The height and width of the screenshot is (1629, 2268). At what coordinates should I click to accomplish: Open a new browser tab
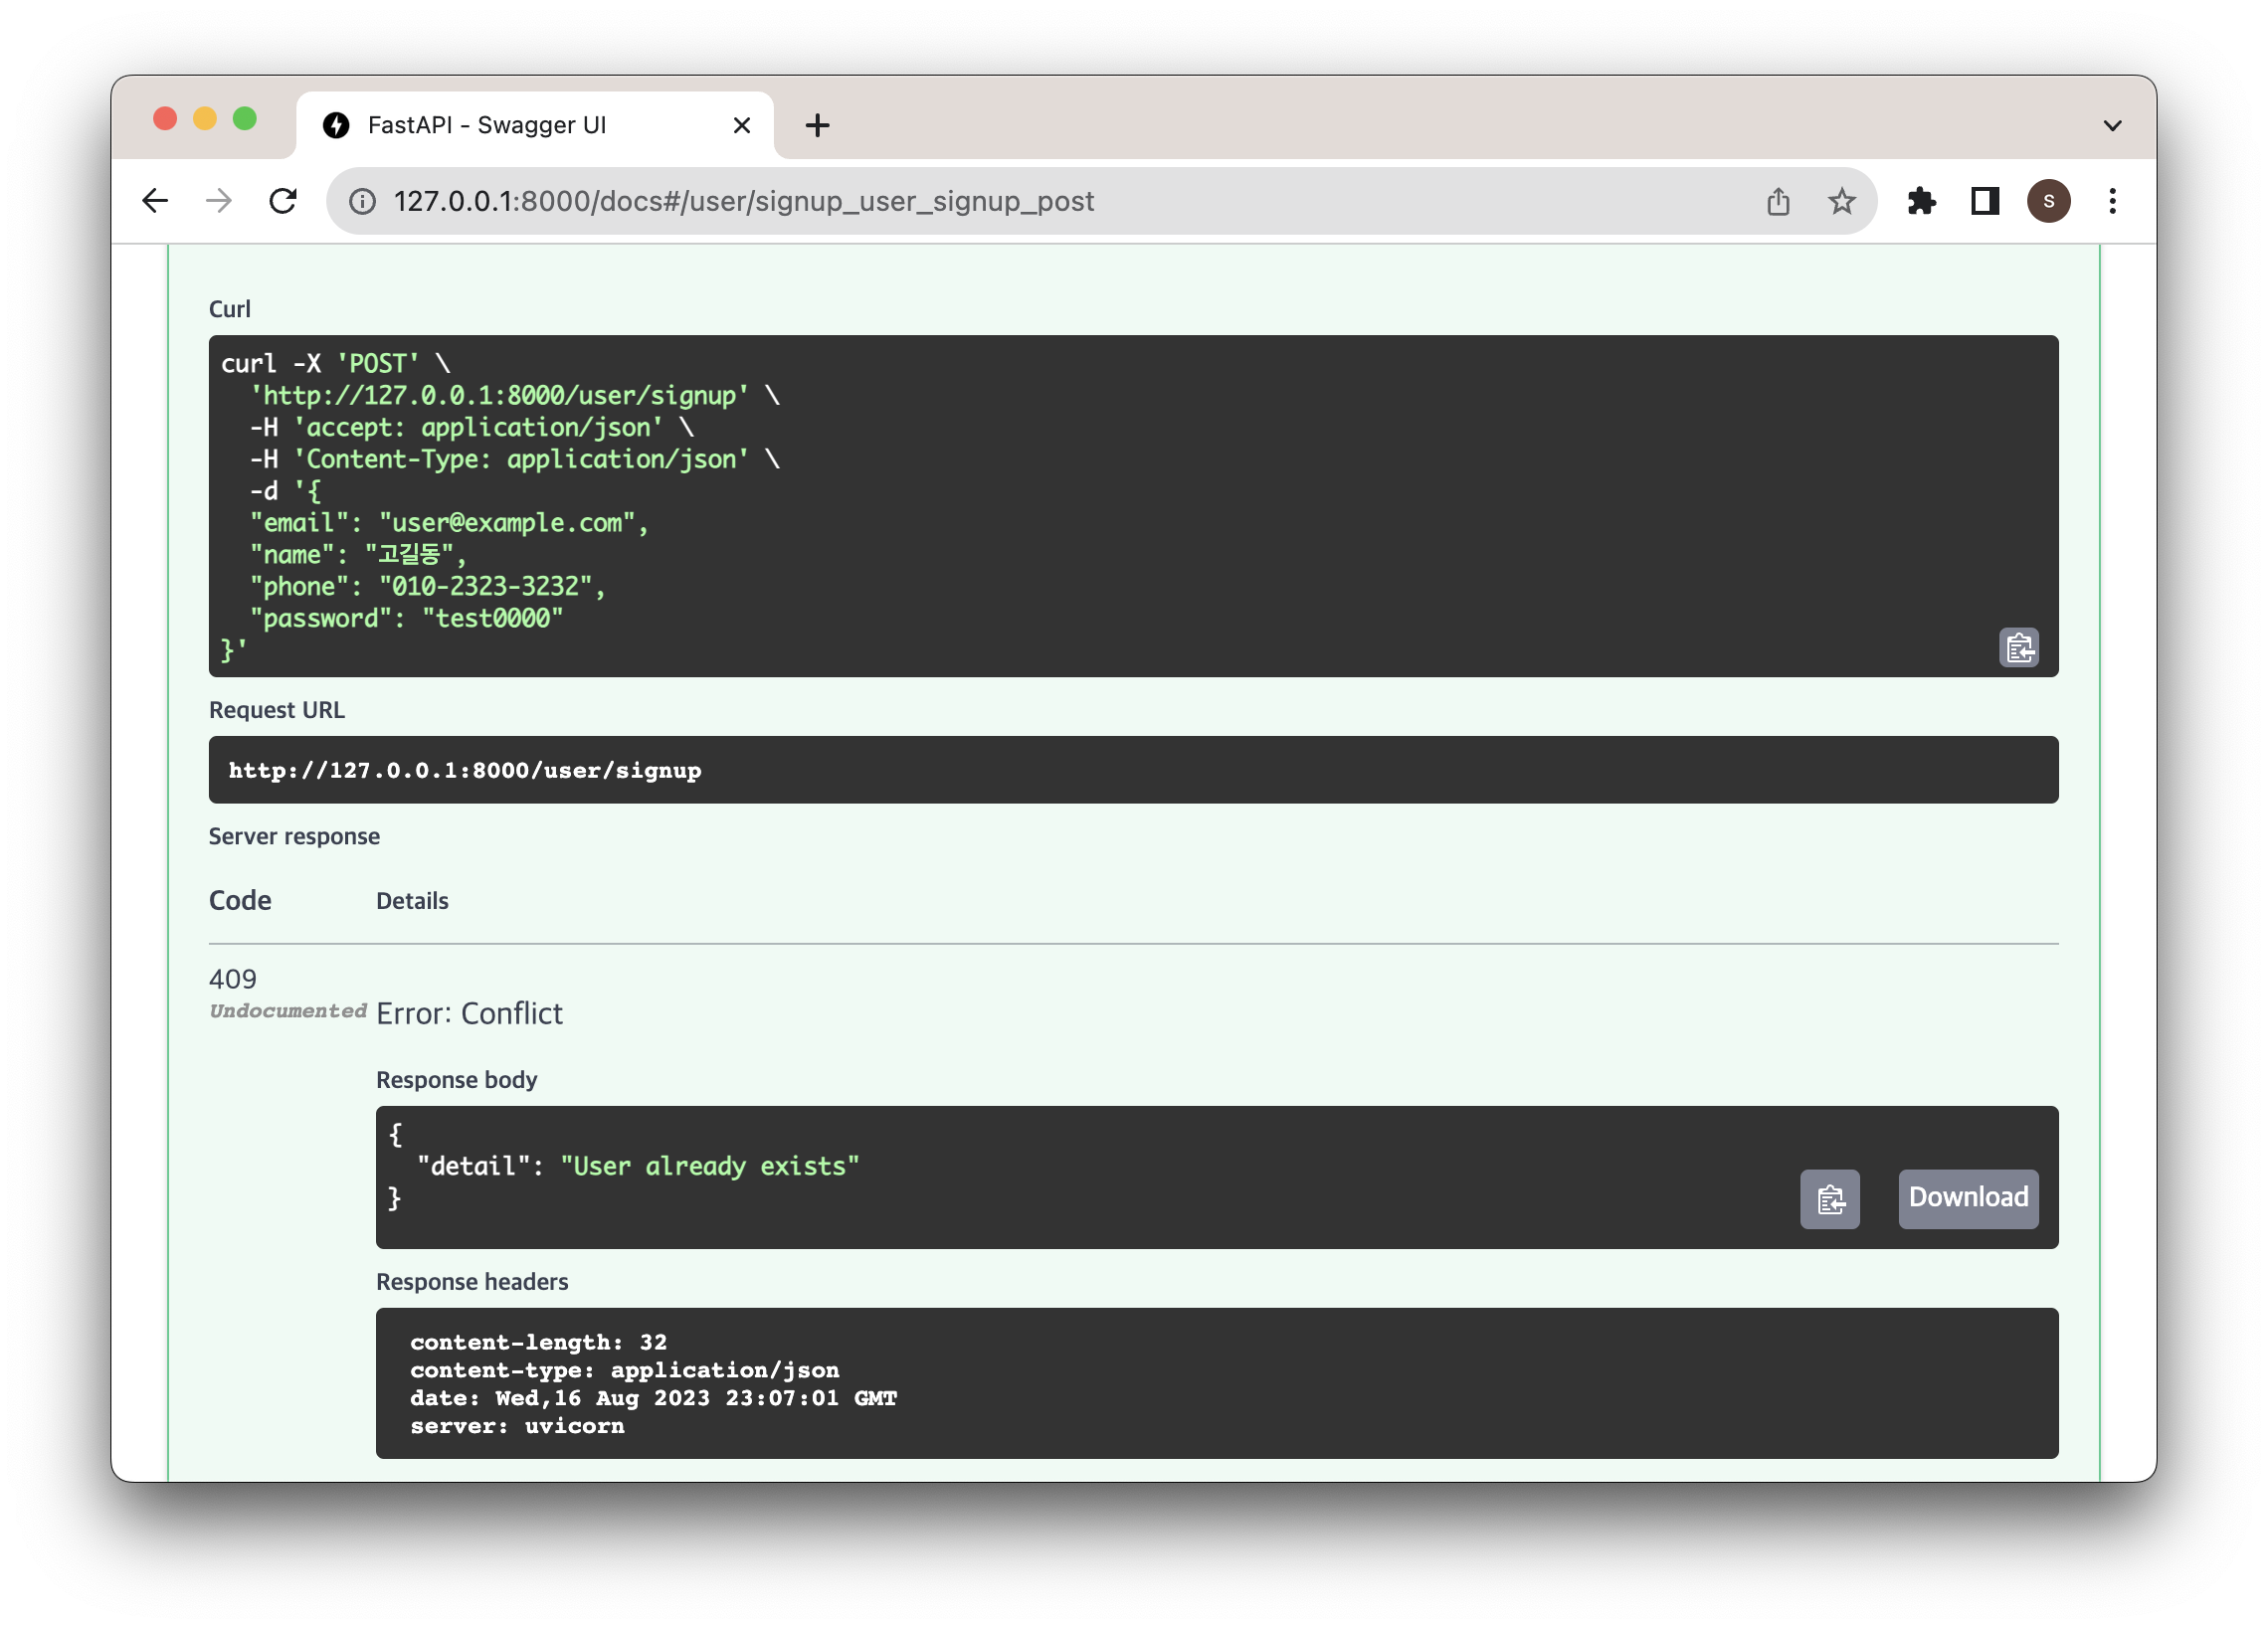(x=817, y=125)
